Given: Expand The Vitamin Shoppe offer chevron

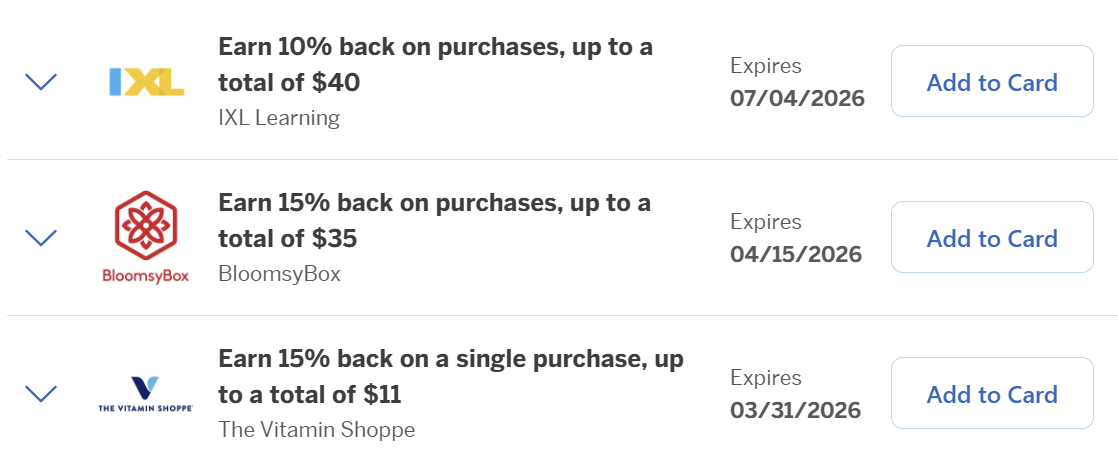Looking at the screenshot, I should click(x=41, y=394).
